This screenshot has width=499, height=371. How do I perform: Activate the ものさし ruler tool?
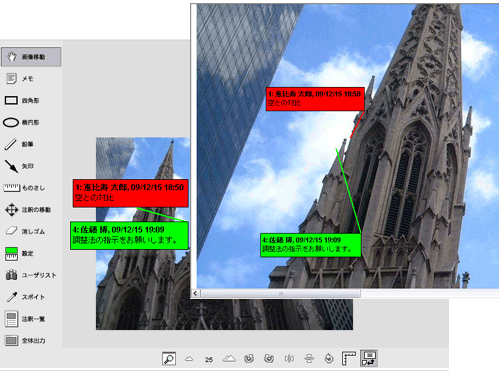coord(24,188)
